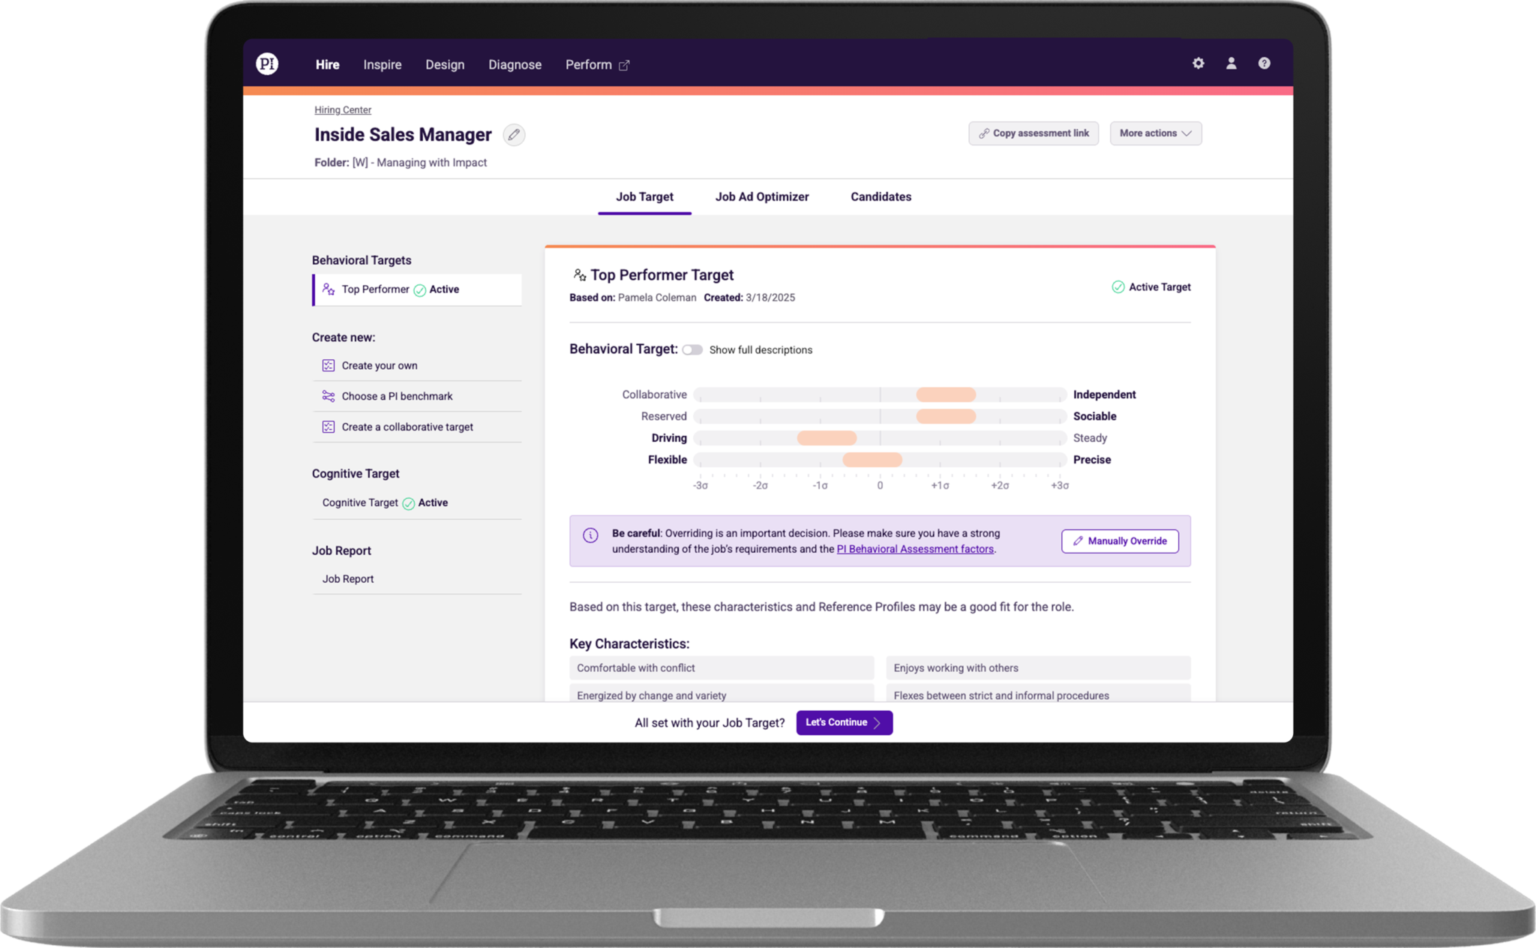Screen dimensions: 1536x948
Task: Switch to the Job Ad Optimizer tab
Action: (761, 196)
